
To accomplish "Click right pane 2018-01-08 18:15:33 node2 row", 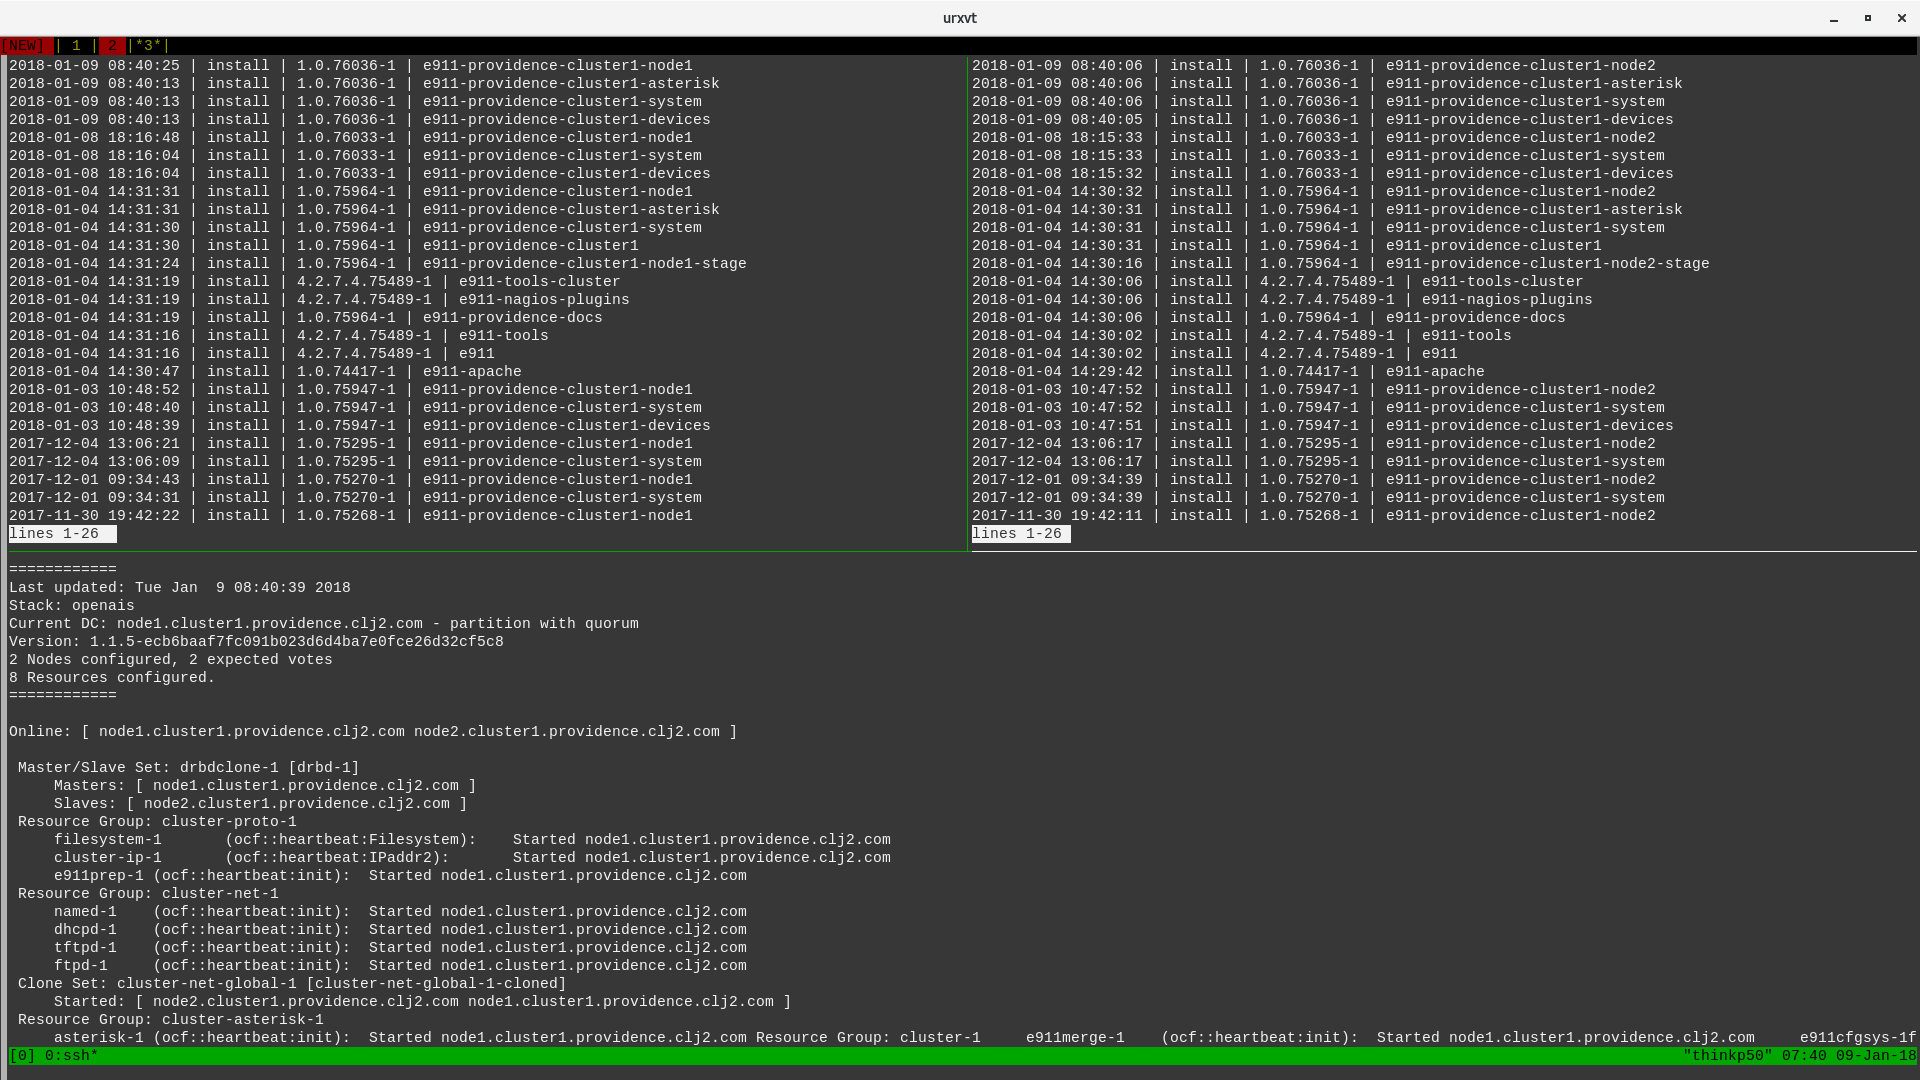I will pos(1314,138).
